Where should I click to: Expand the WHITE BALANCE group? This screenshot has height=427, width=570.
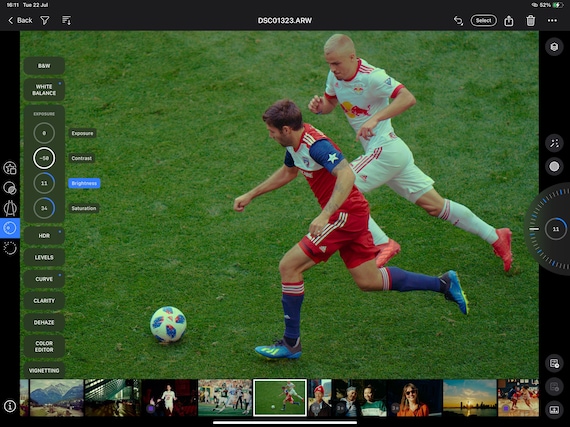pyautogui.click(x=44, y=90)
